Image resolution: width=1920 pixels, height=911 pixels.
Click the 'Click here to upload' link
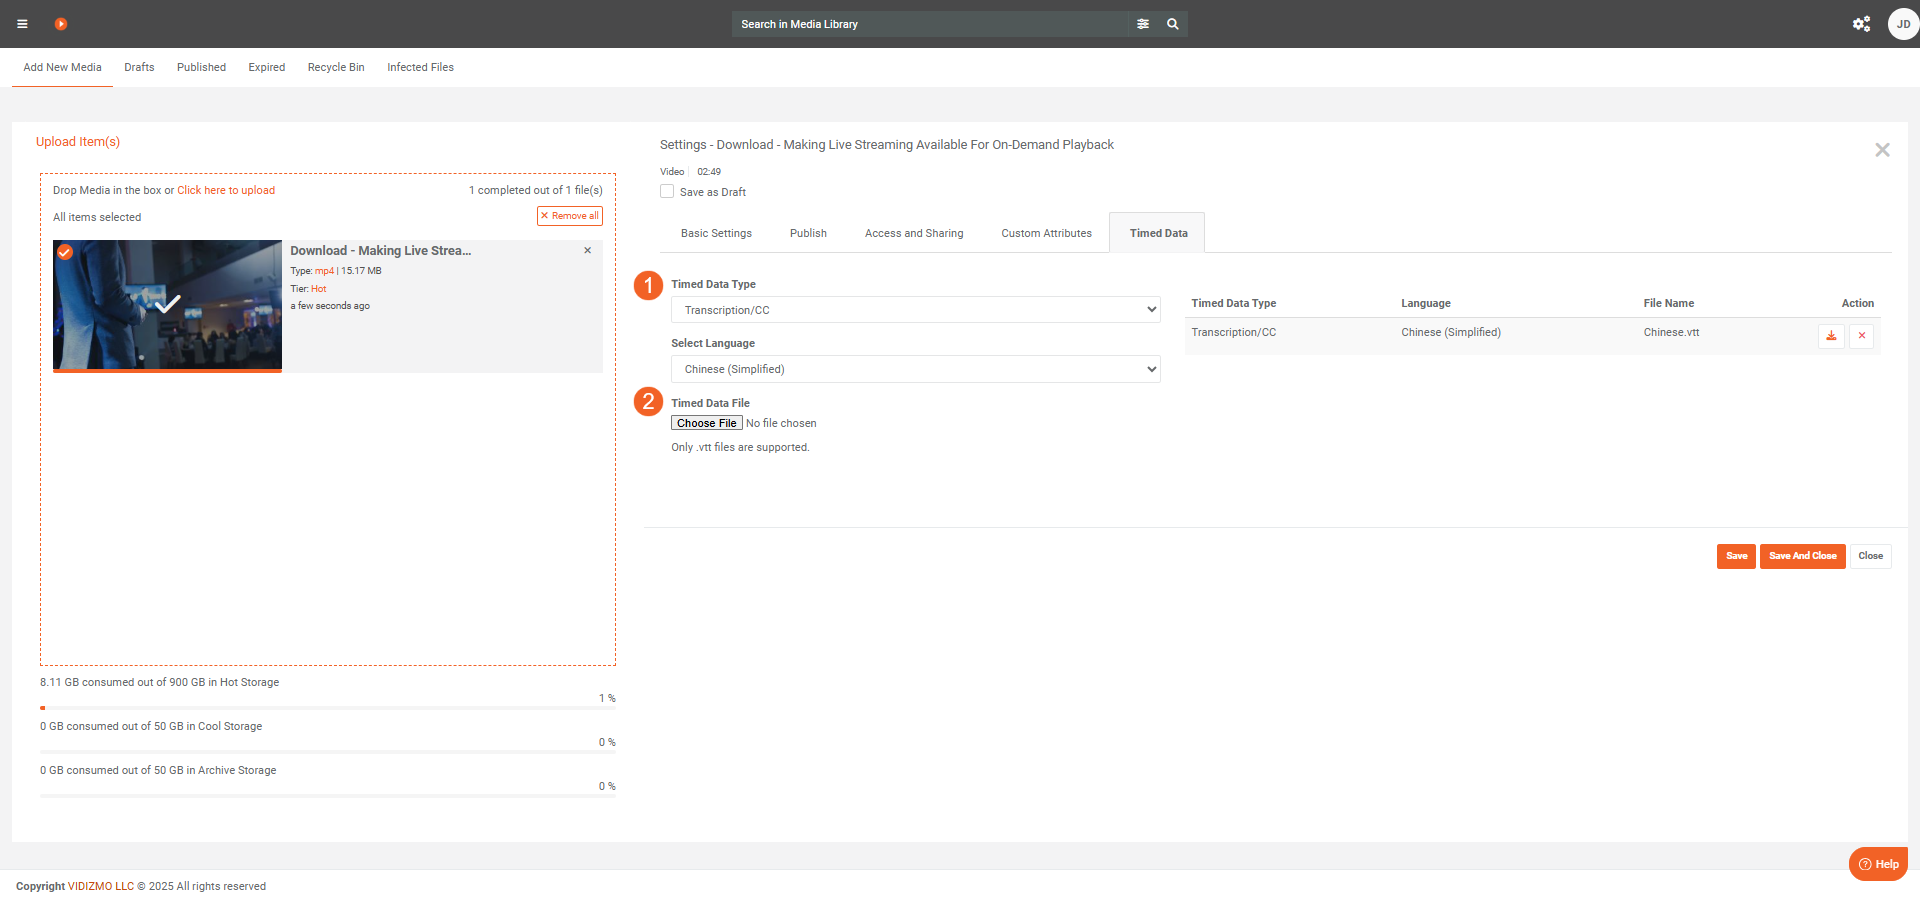(x=226, y=190)
